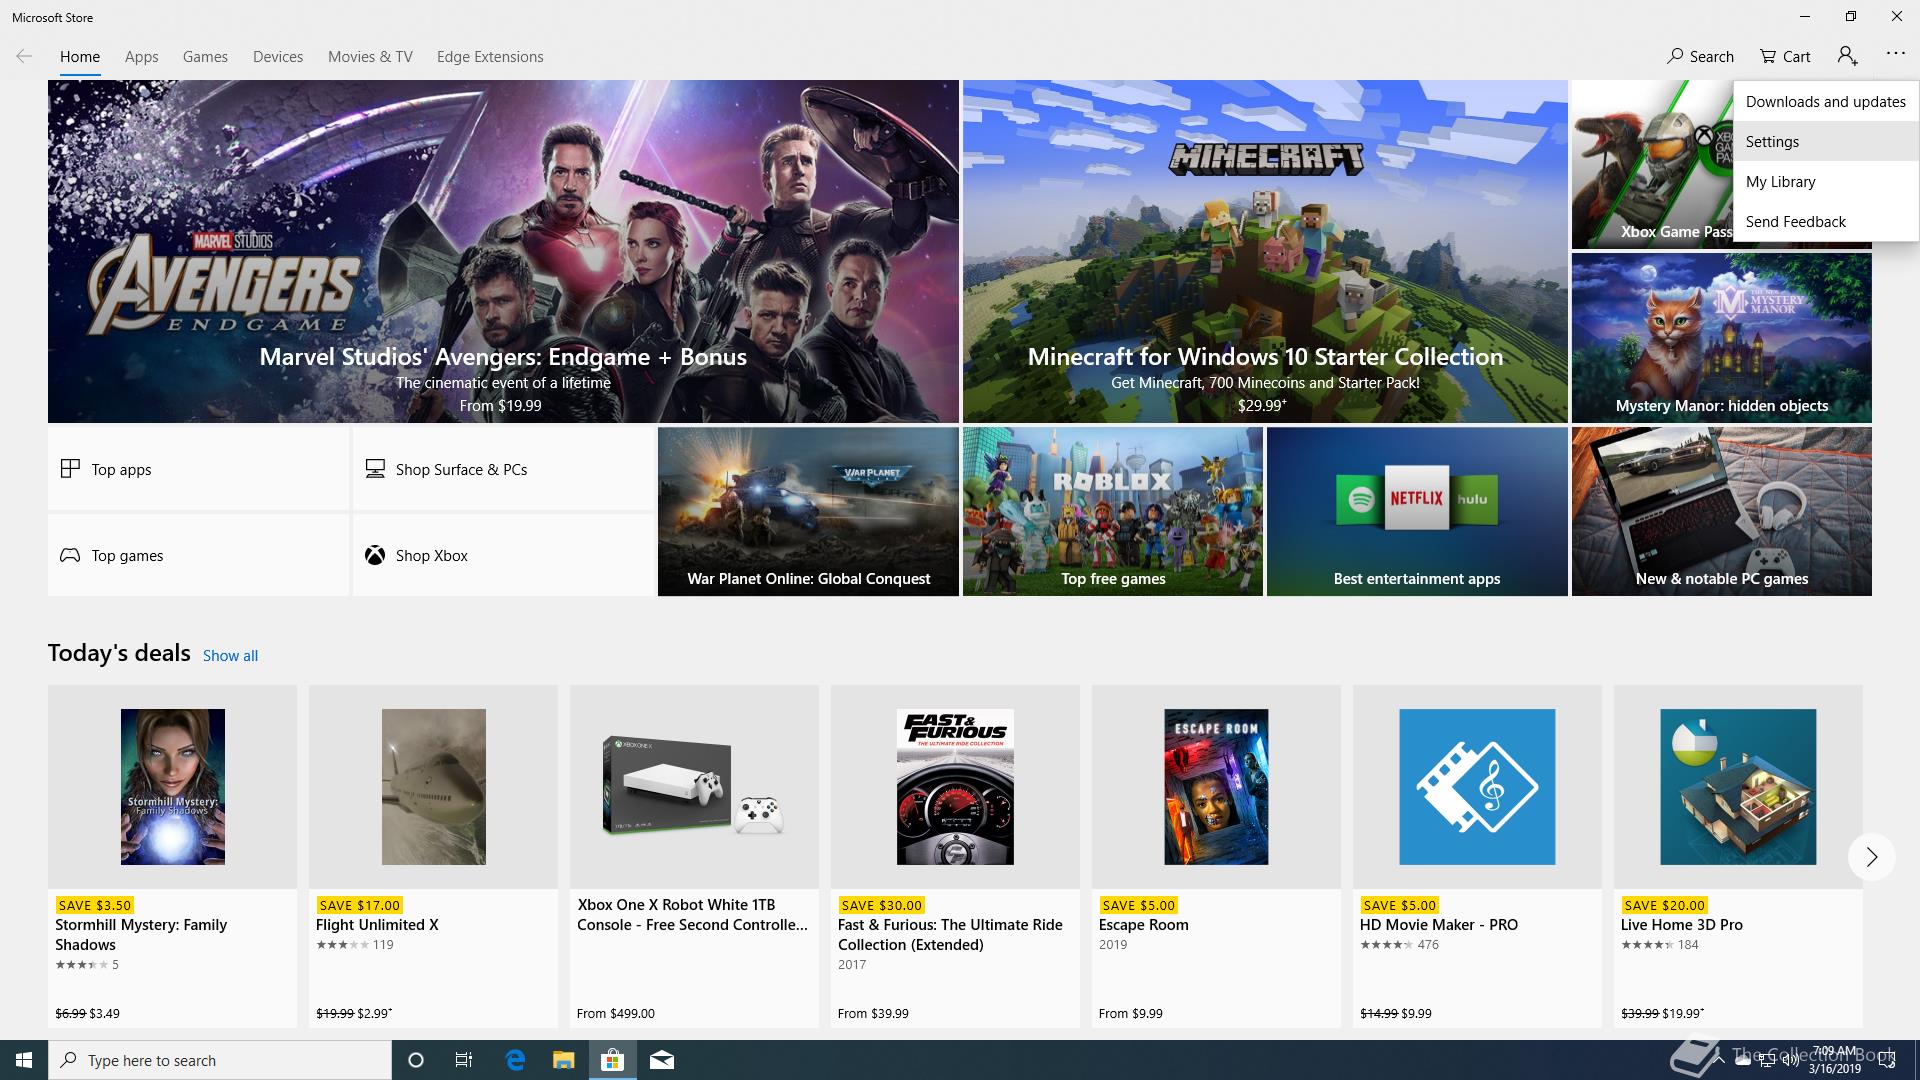Switch to the Apps tab
1920x1080 pixels.
click(141, 57)
